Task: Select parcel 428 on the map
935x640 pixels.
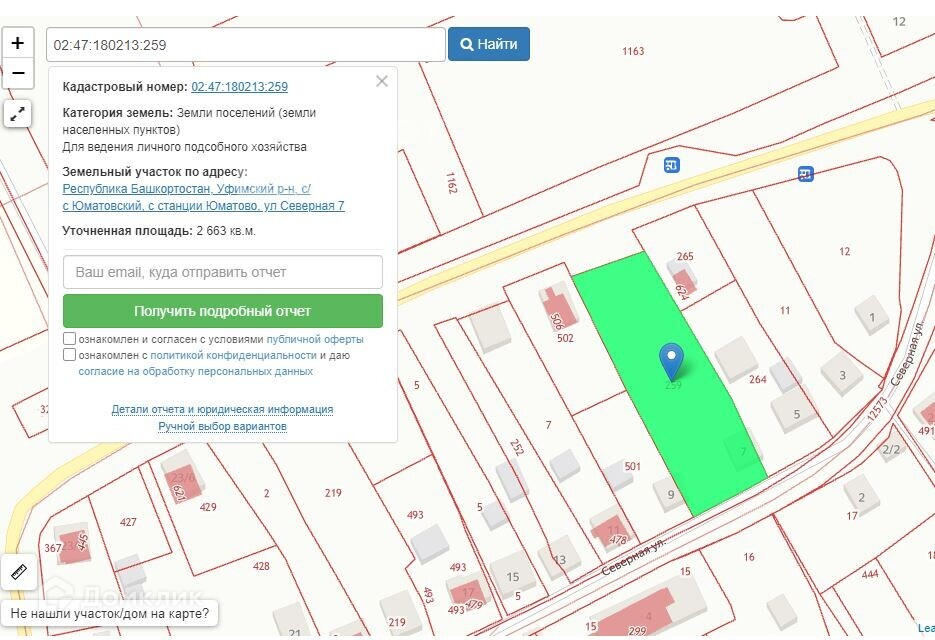Action: (261, 566)
